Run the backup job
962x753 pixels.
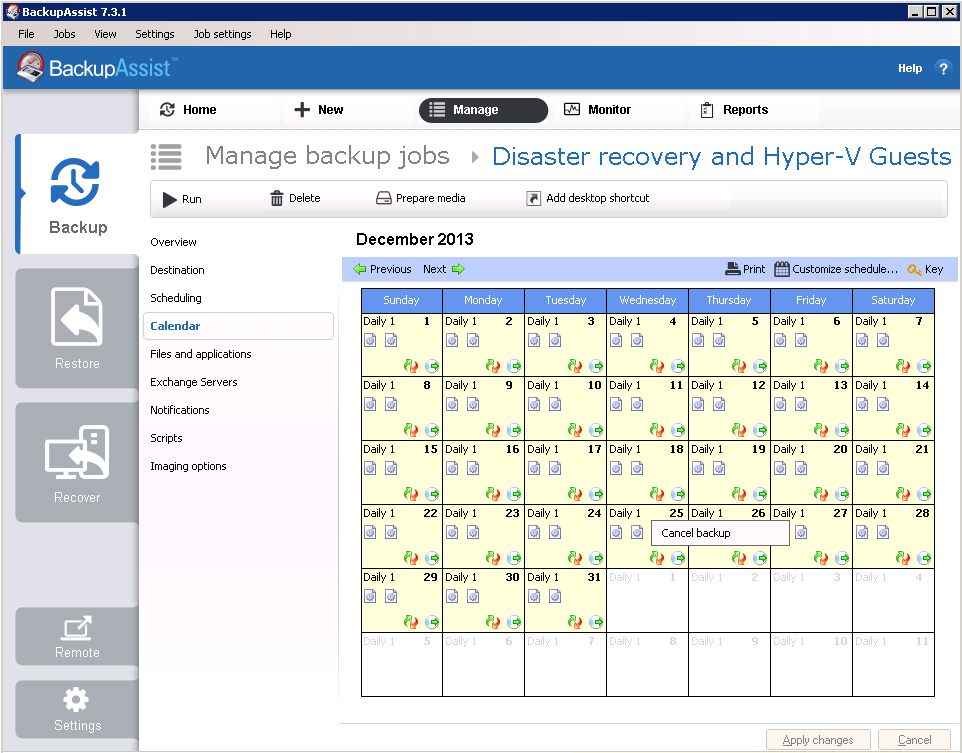[182, 199]
